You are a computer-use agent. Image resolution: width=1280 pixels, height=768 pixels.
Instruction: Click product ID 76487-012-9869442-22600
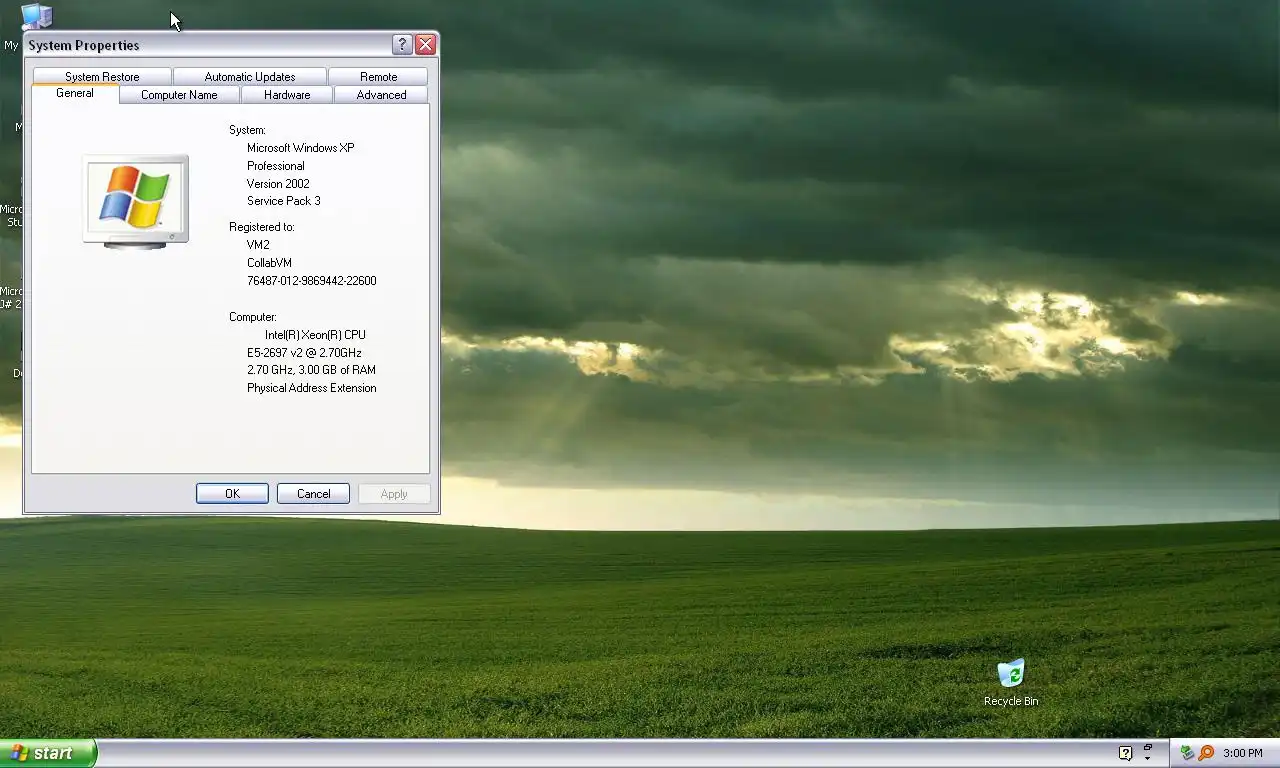click(x=312, y=281)
